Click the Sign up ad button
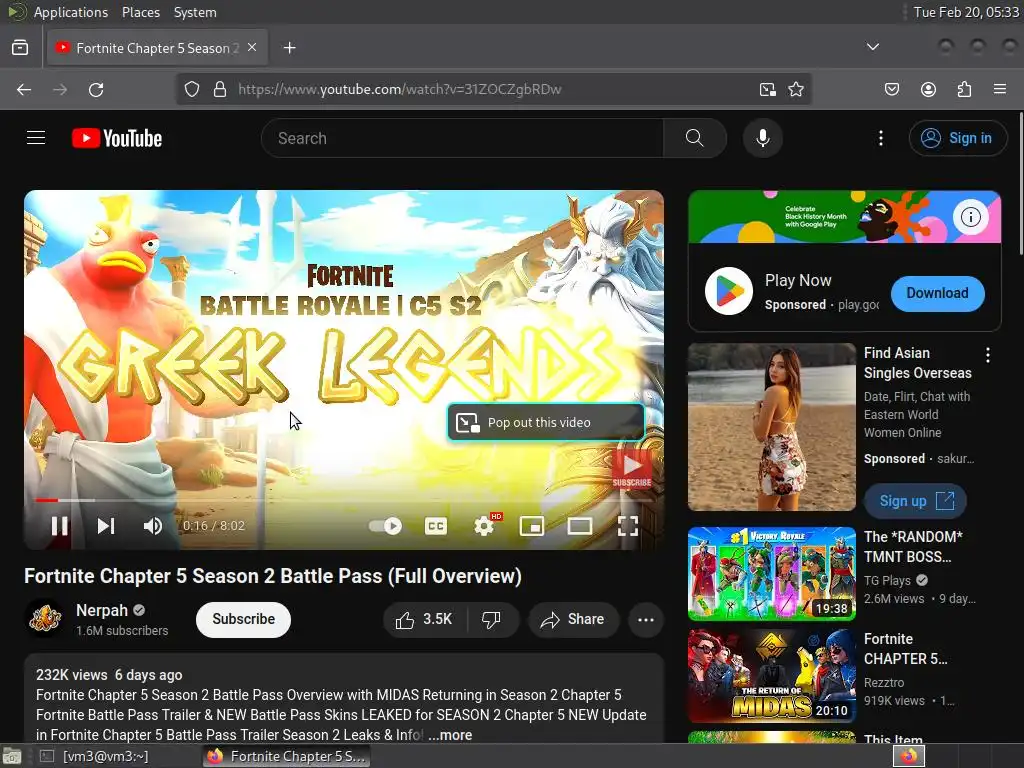Image resolution: width=1024 pixels, height=768 pixels. (915, 501)
